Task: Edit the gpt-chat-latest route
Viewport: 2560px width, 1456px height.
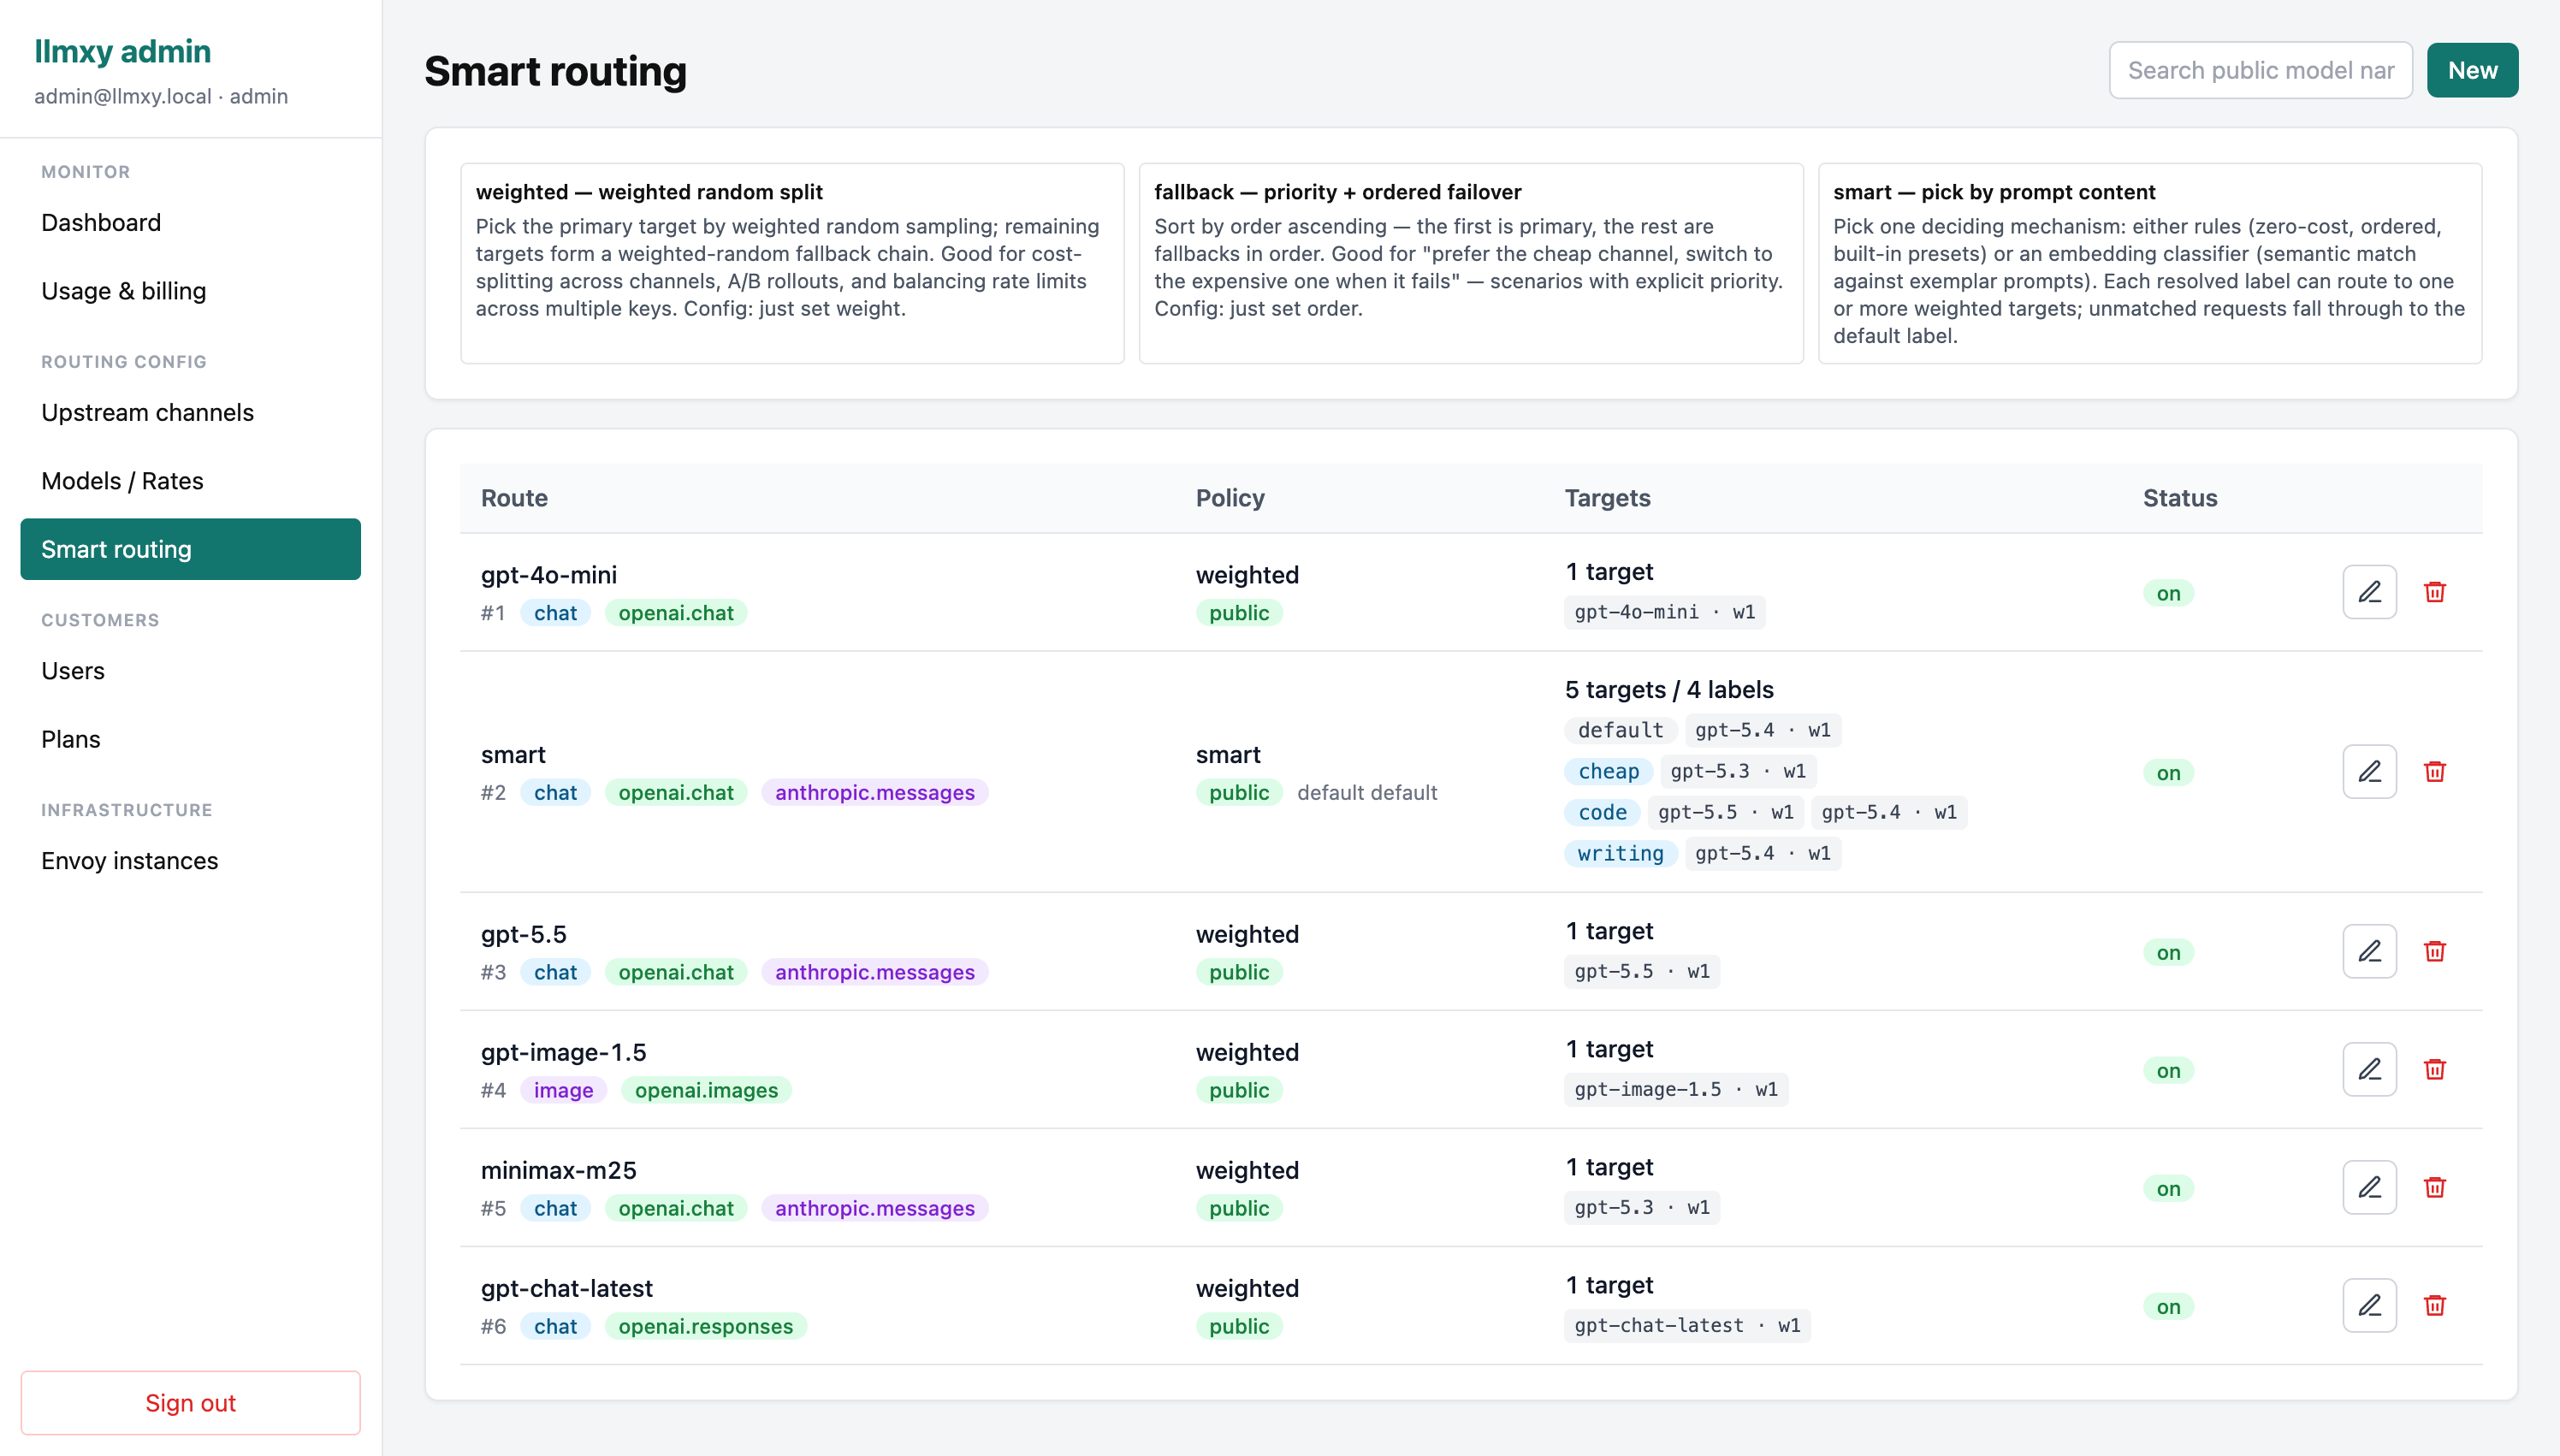Action: (2369, 1305)
